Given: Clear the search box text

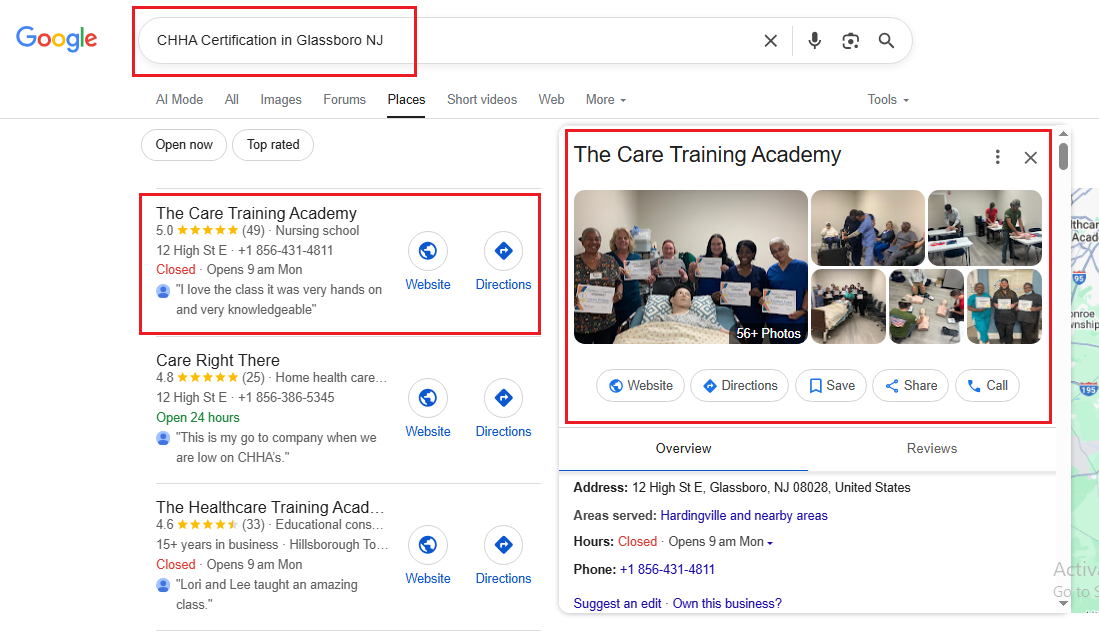Looking at the screenshot, I should tap(770, 41).
